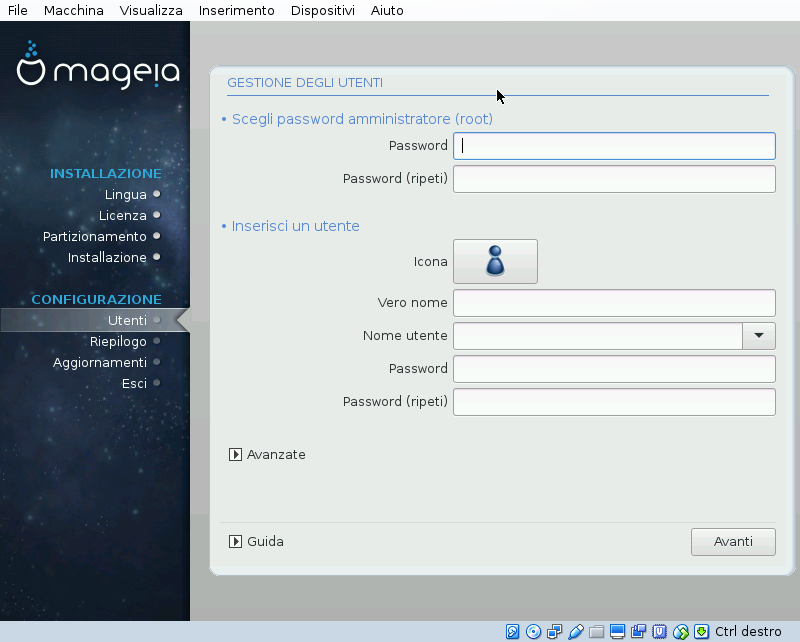800x642 pixels.
Task: Open the Visualizza menu
Action: pyautogui.click(x=151, y=10)
